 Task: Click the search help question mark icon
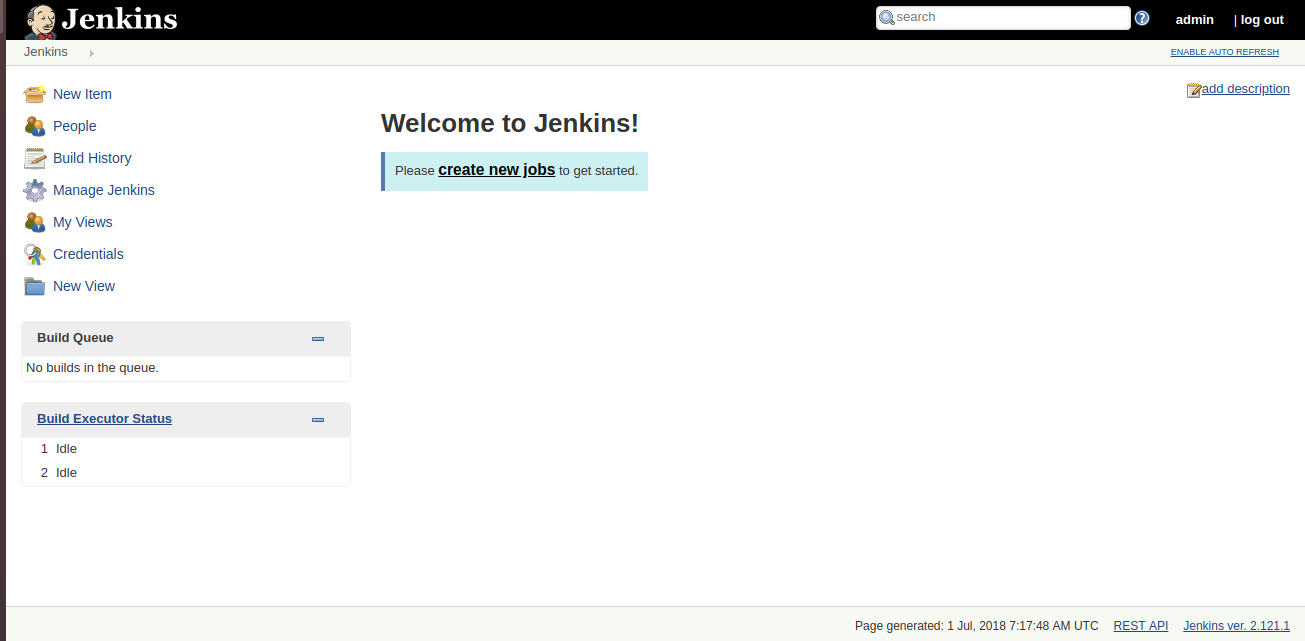click(1142, 18)
